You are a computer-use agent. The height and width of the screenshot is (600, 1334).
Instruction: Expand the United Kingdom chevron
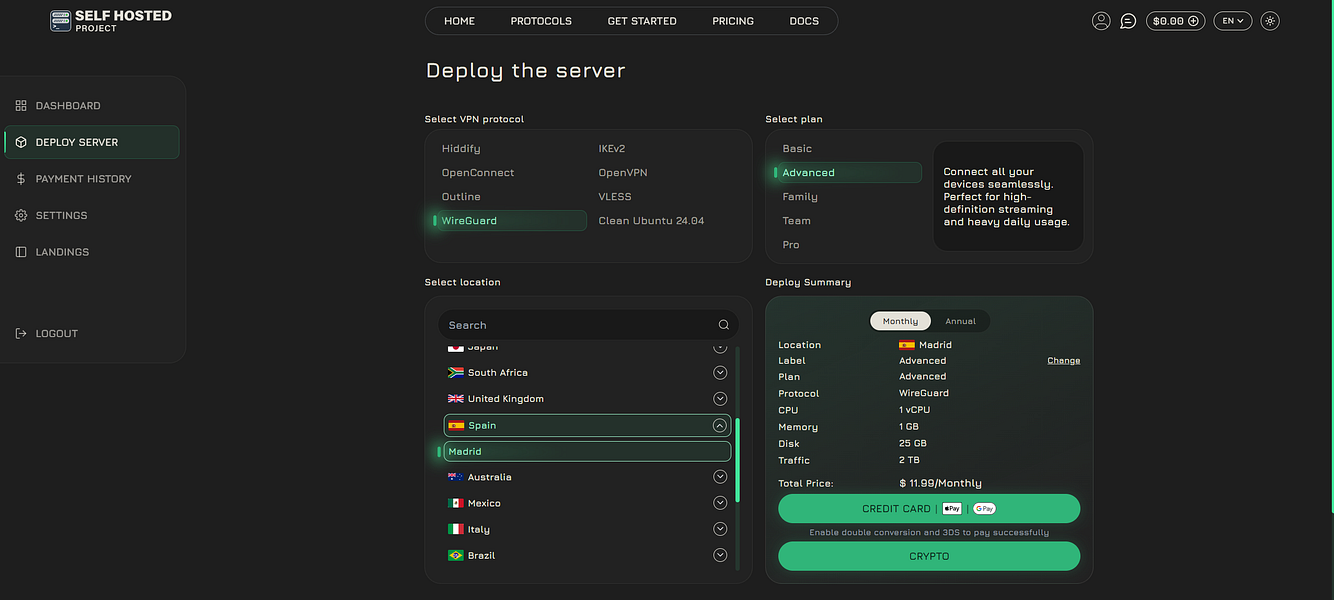coord(720,399)
